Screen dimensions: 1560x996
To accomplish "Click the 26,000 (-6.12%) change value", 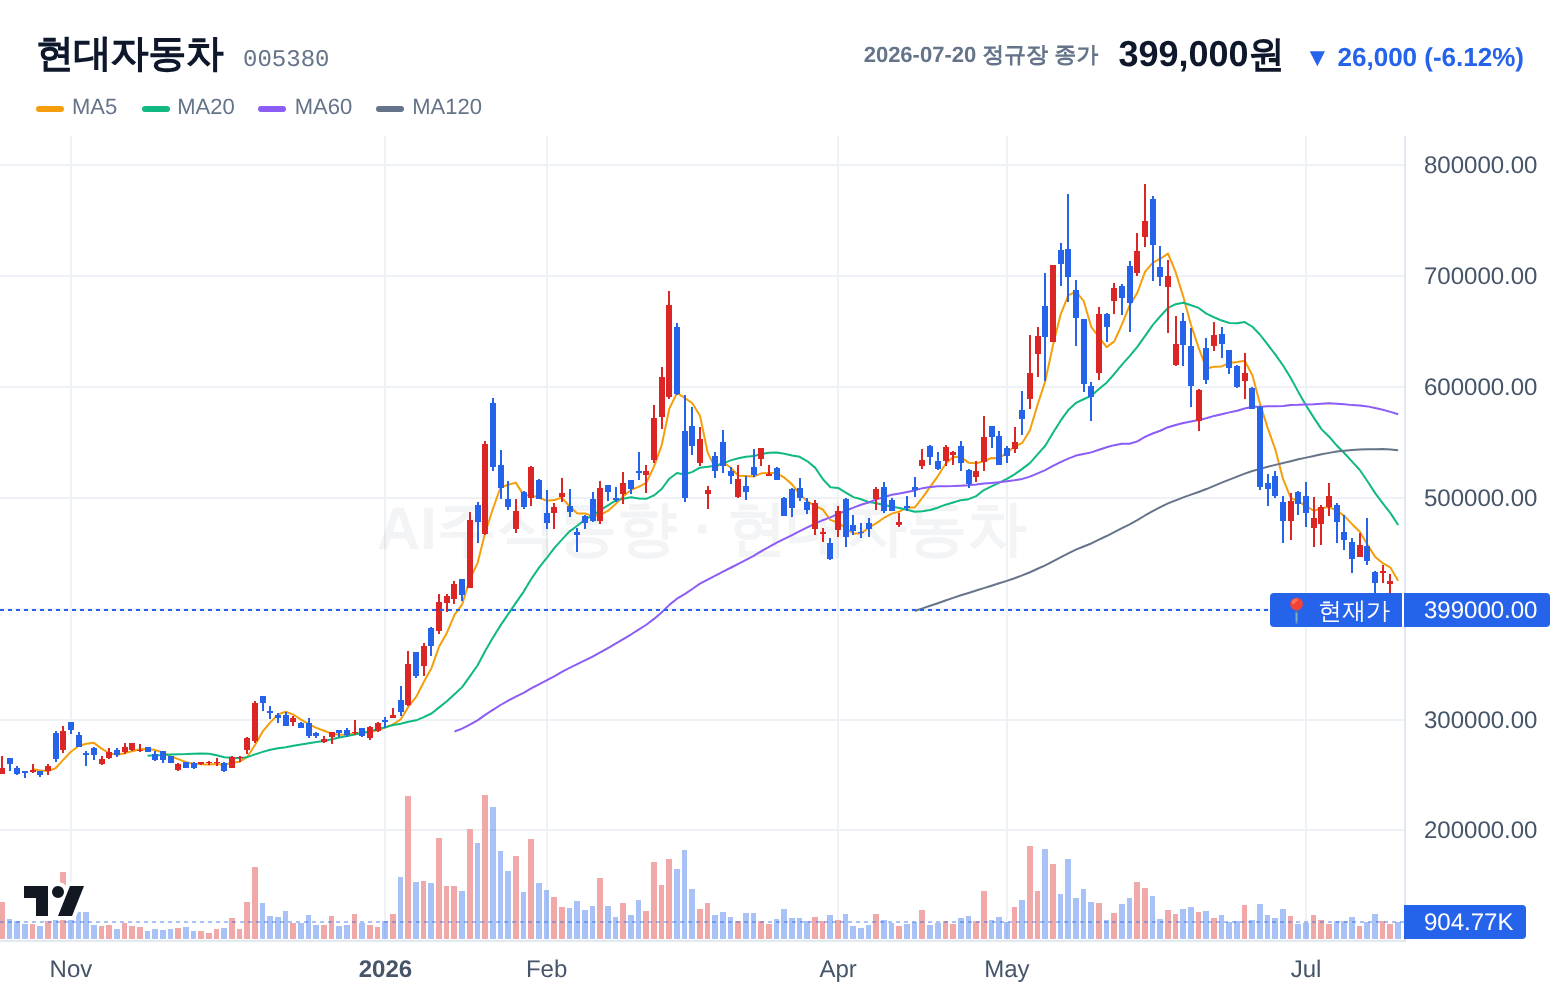I will [x=1430, y=58].
